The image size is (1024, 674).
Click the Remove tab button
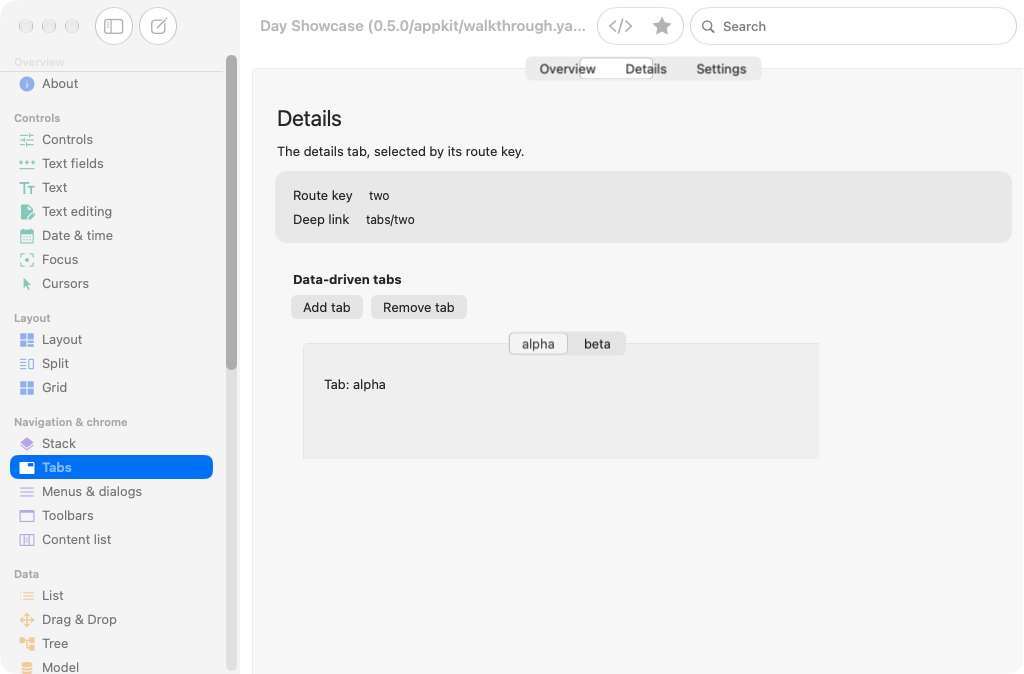pyautogui.click(x=419, y=308)
